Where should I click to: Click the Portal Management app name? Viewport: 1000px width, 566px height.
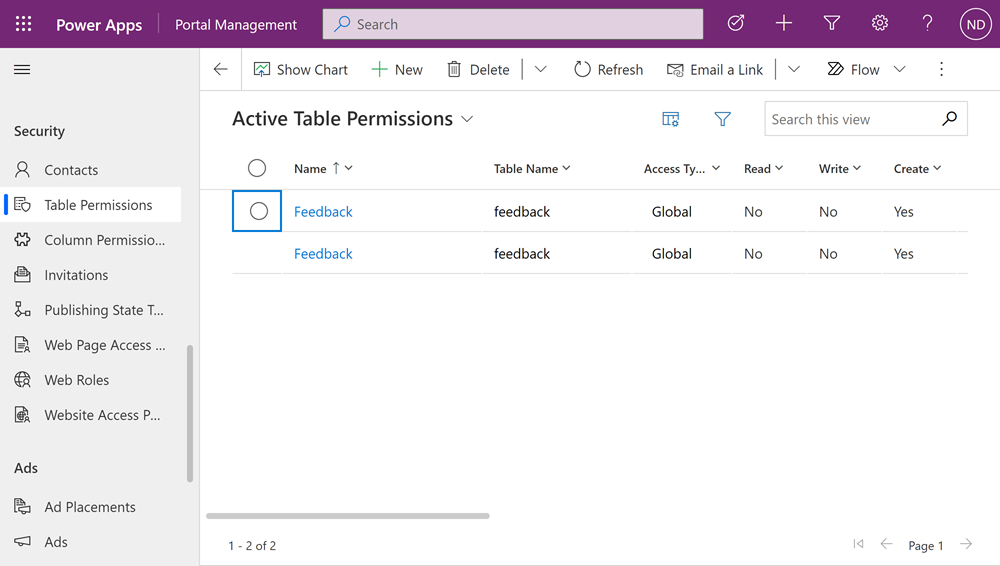pyautogui.click(x=236, y=25)
